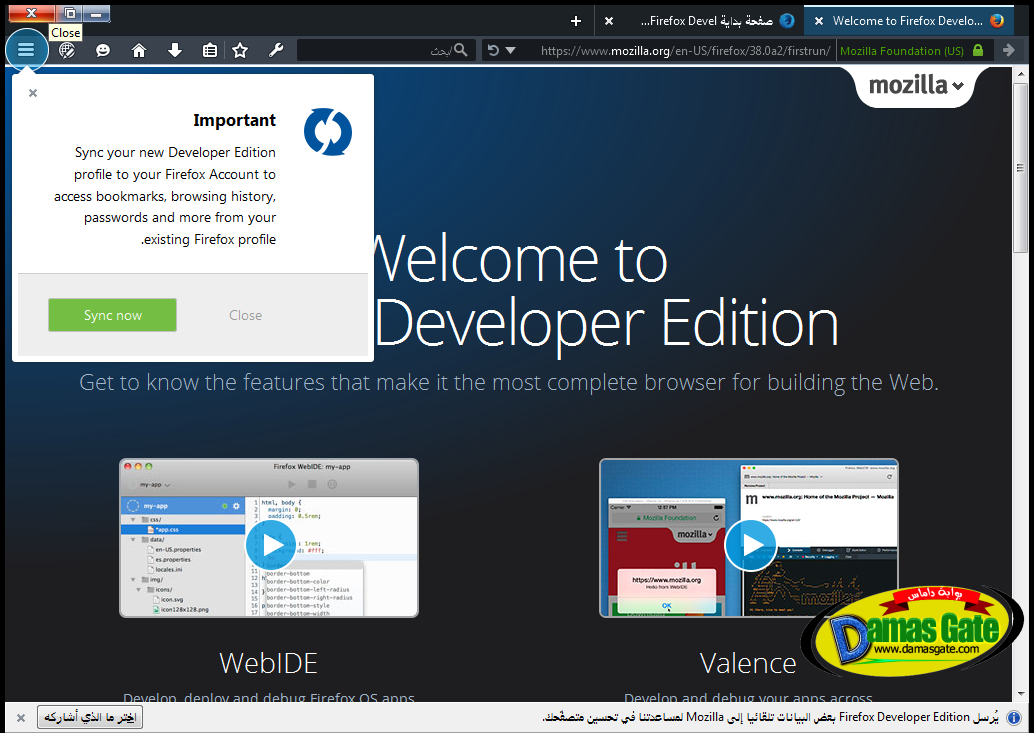Expand the mozilla dropdown tab
The image size is (1034, 733).
[x=915, y=85]
